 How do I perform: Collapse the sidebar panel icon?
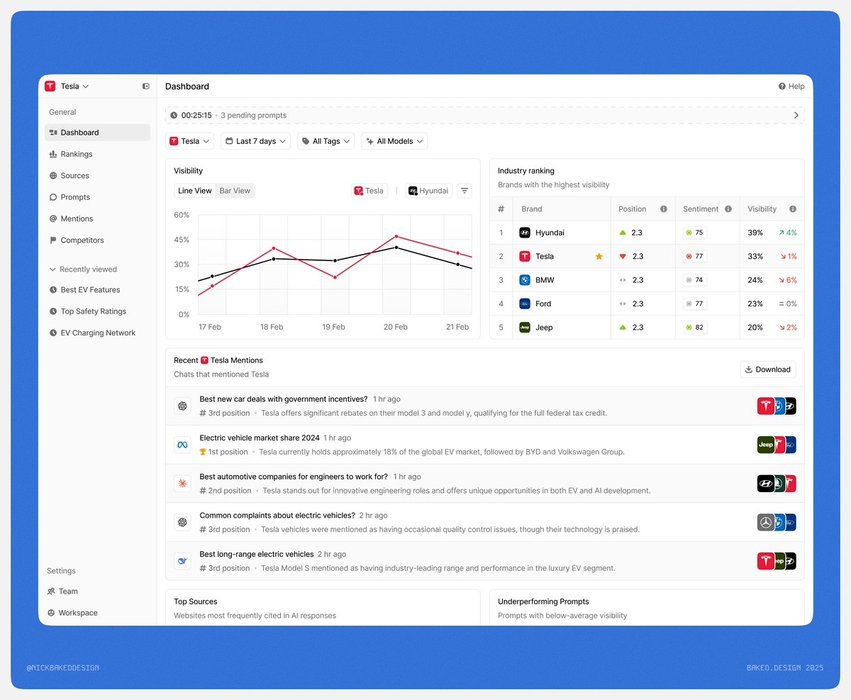point(146,86)
